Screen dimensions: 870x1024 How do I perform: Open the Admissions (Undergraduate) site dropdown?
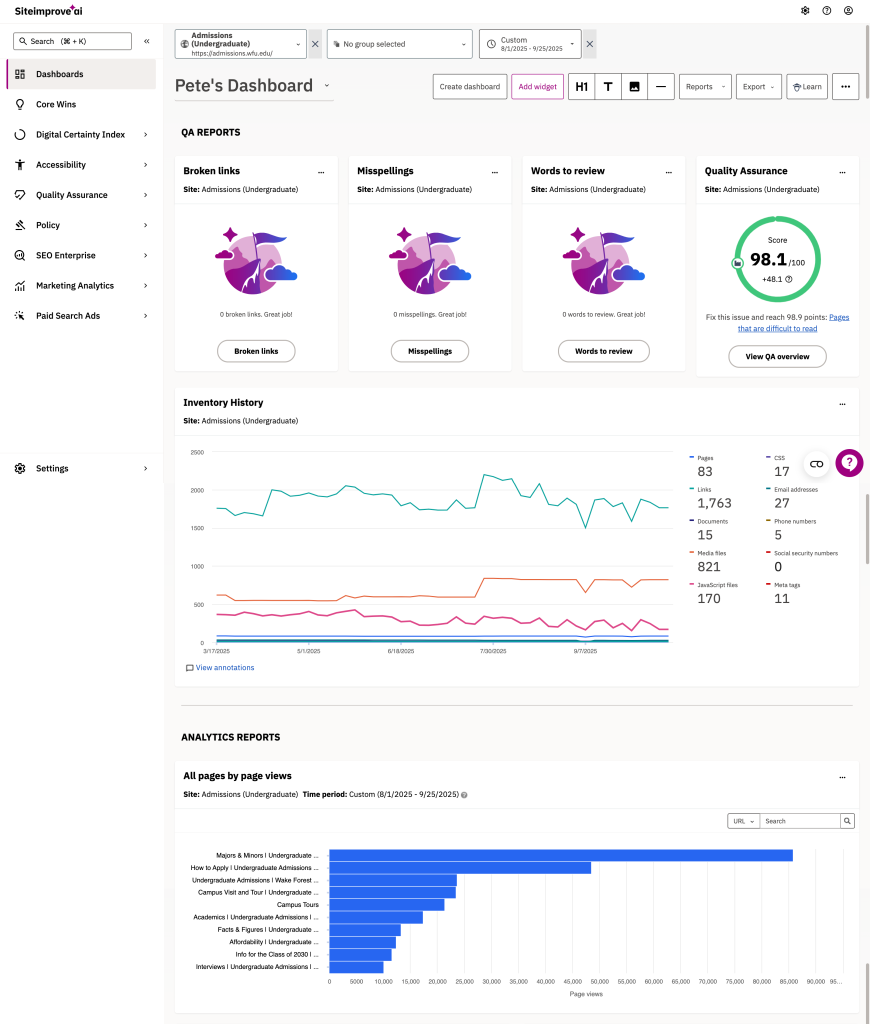240,44
